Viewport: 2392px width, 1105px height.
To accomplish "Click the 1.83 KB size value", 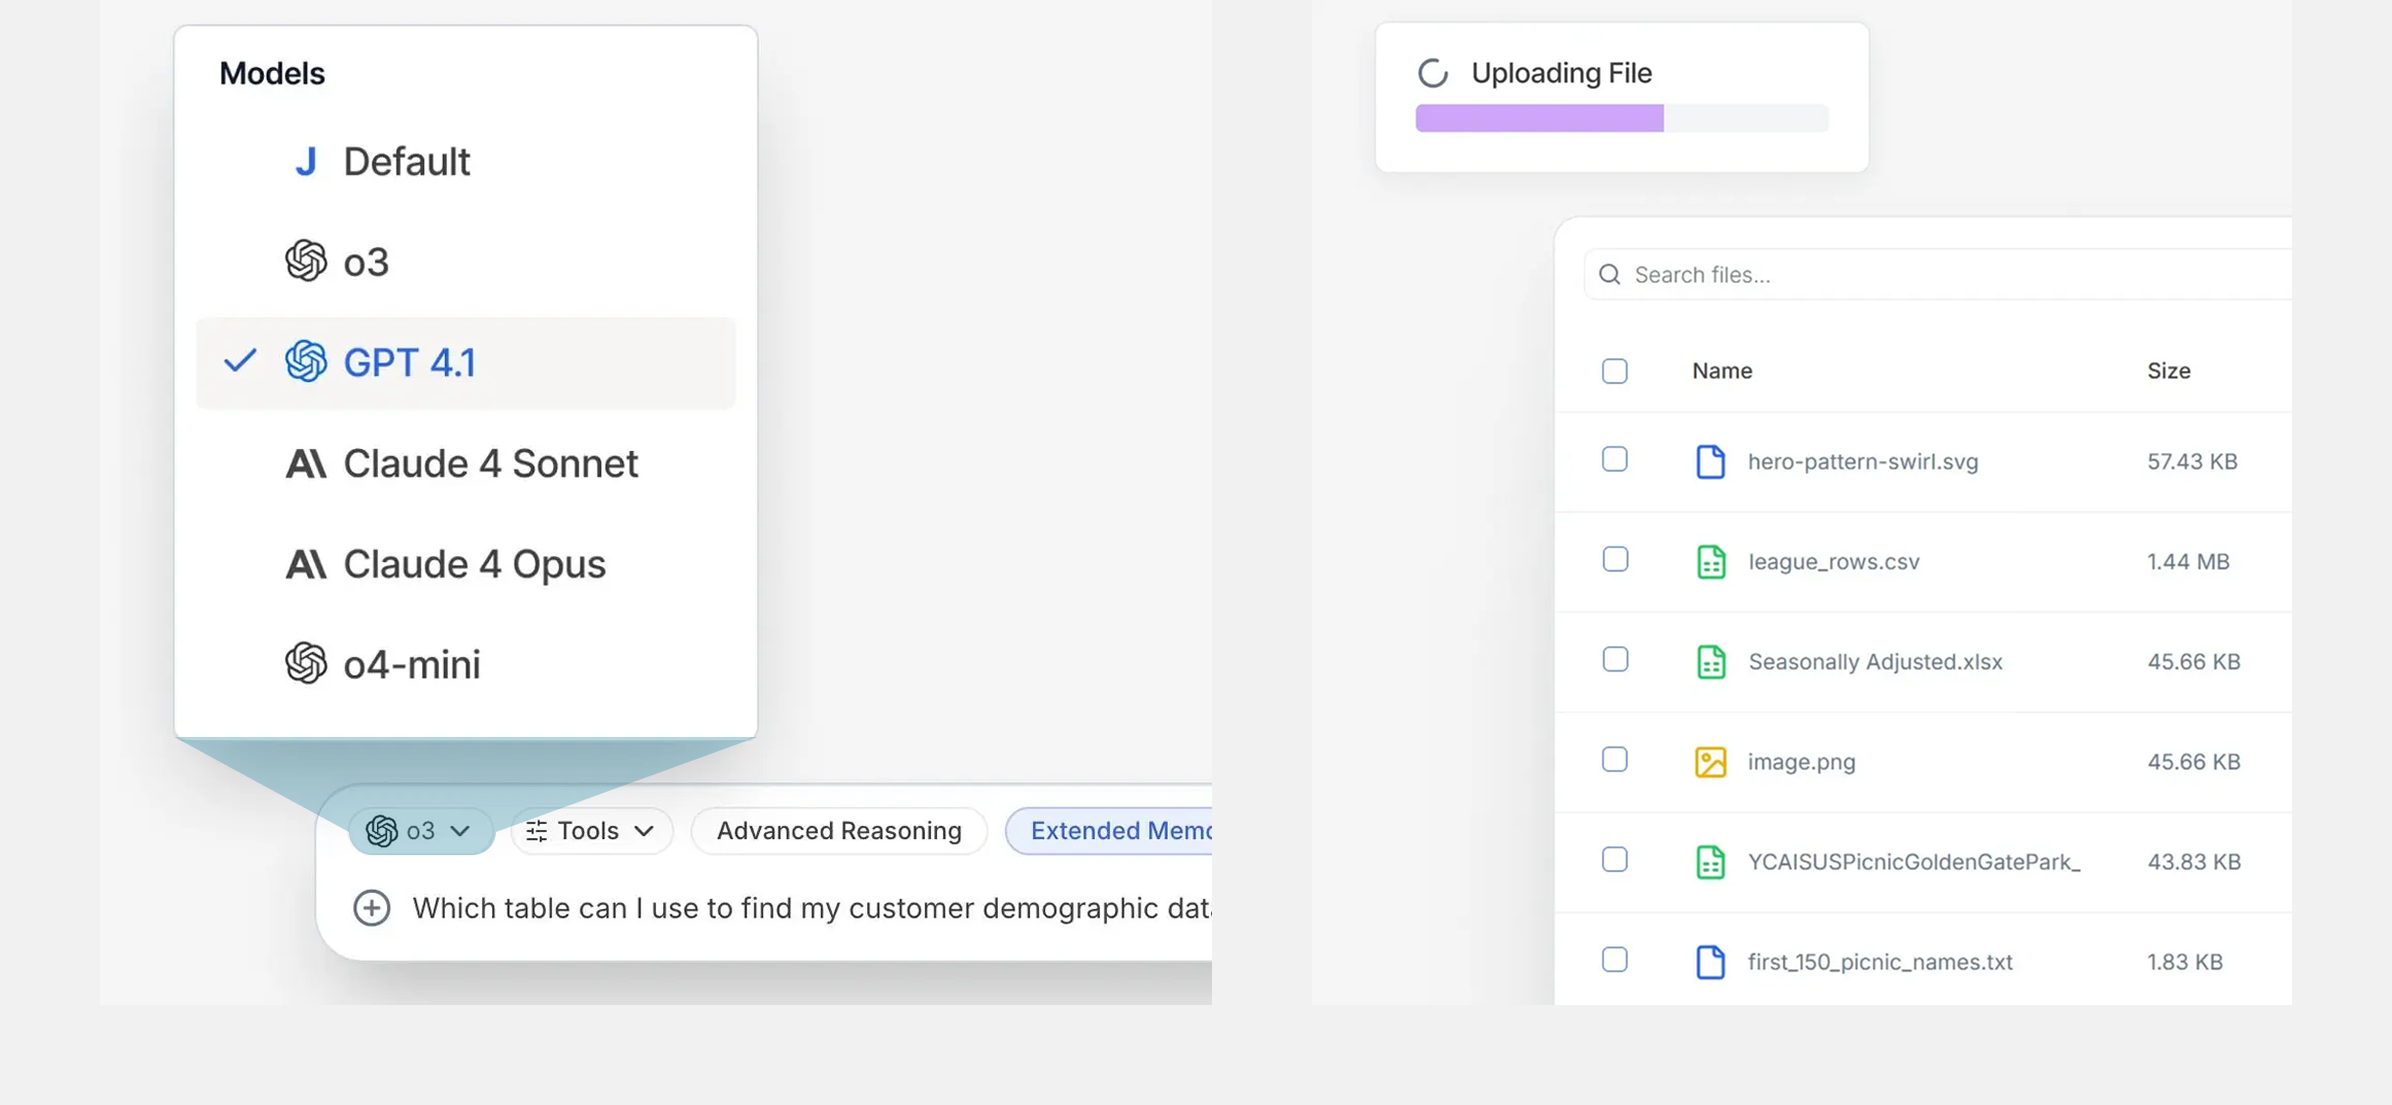I will tap(2185, 961).
